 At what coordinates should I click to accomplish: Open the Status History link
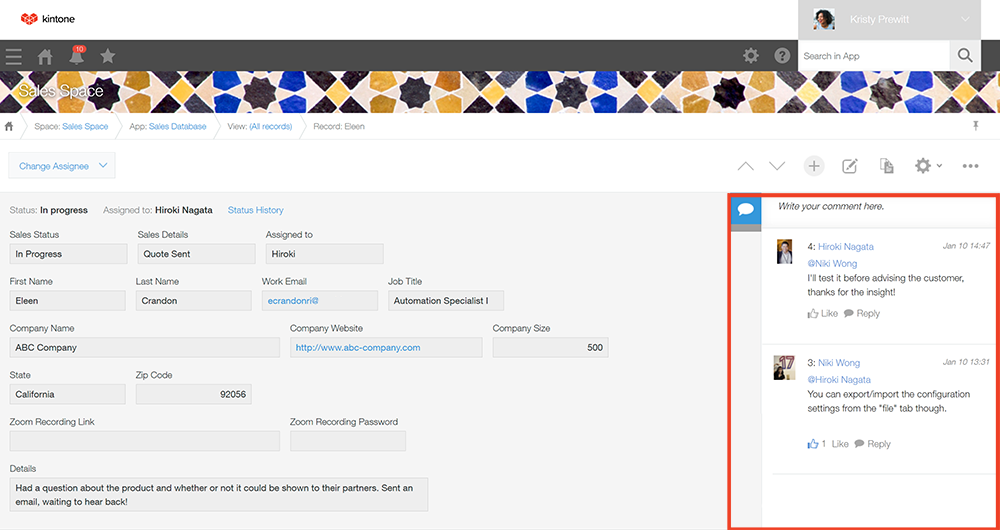255,210
